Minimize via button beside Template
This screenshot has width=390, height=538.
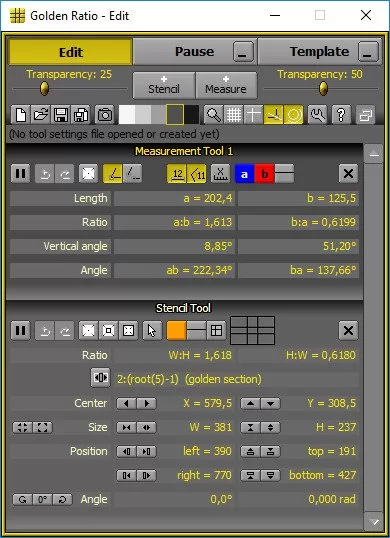pyautogui.click(x=368, y=52)
